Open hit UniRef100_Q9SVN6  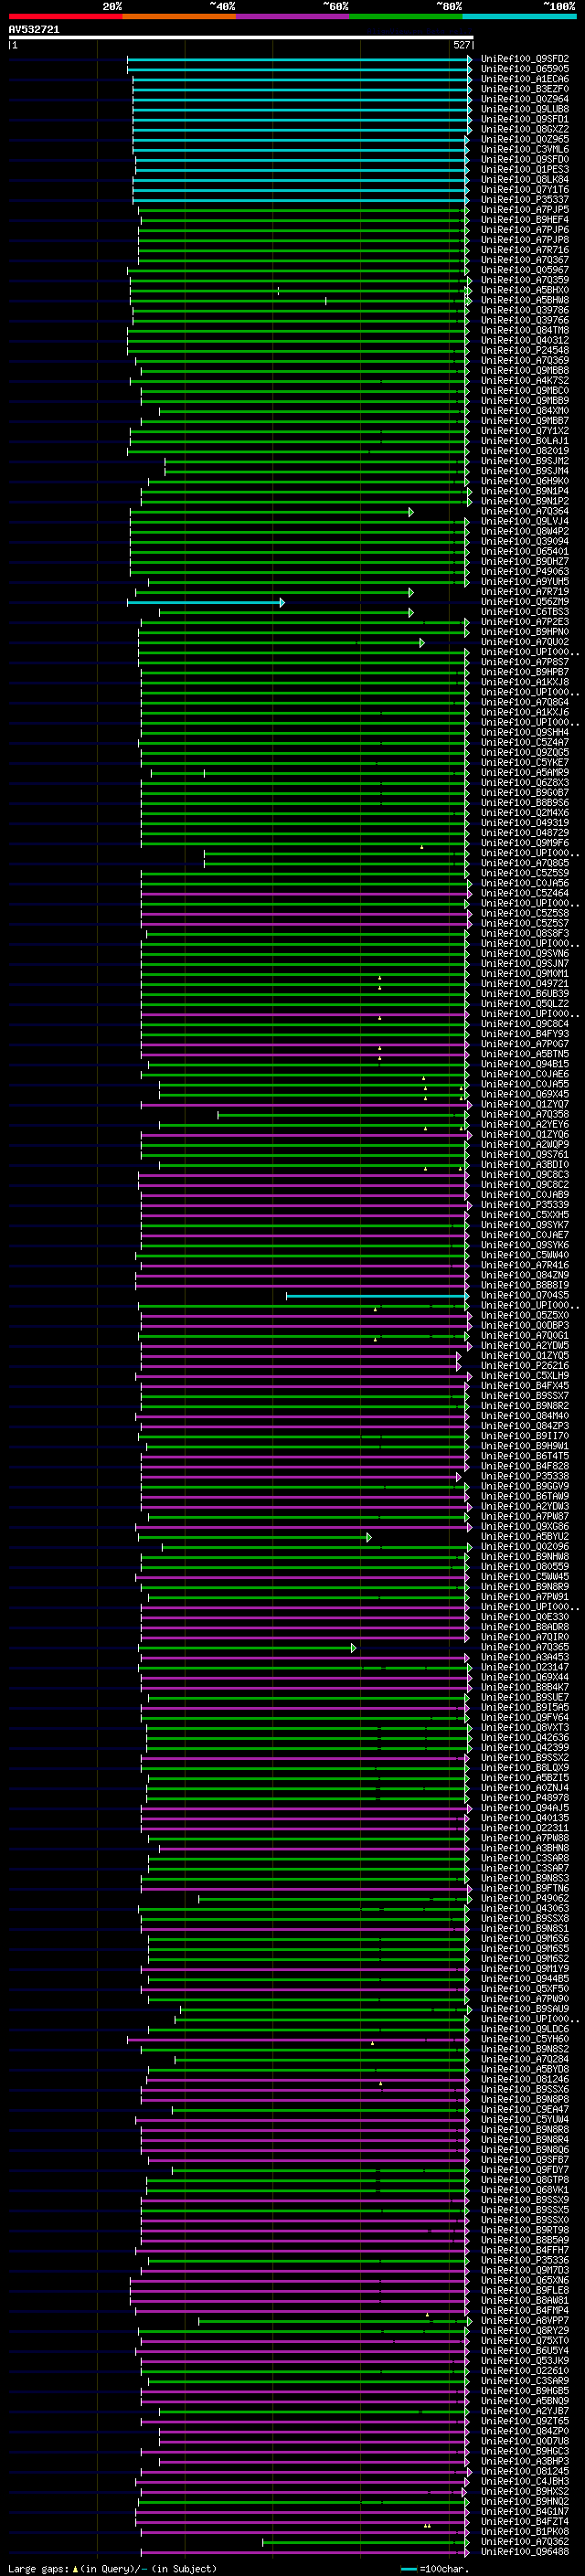tap(524, 954)
